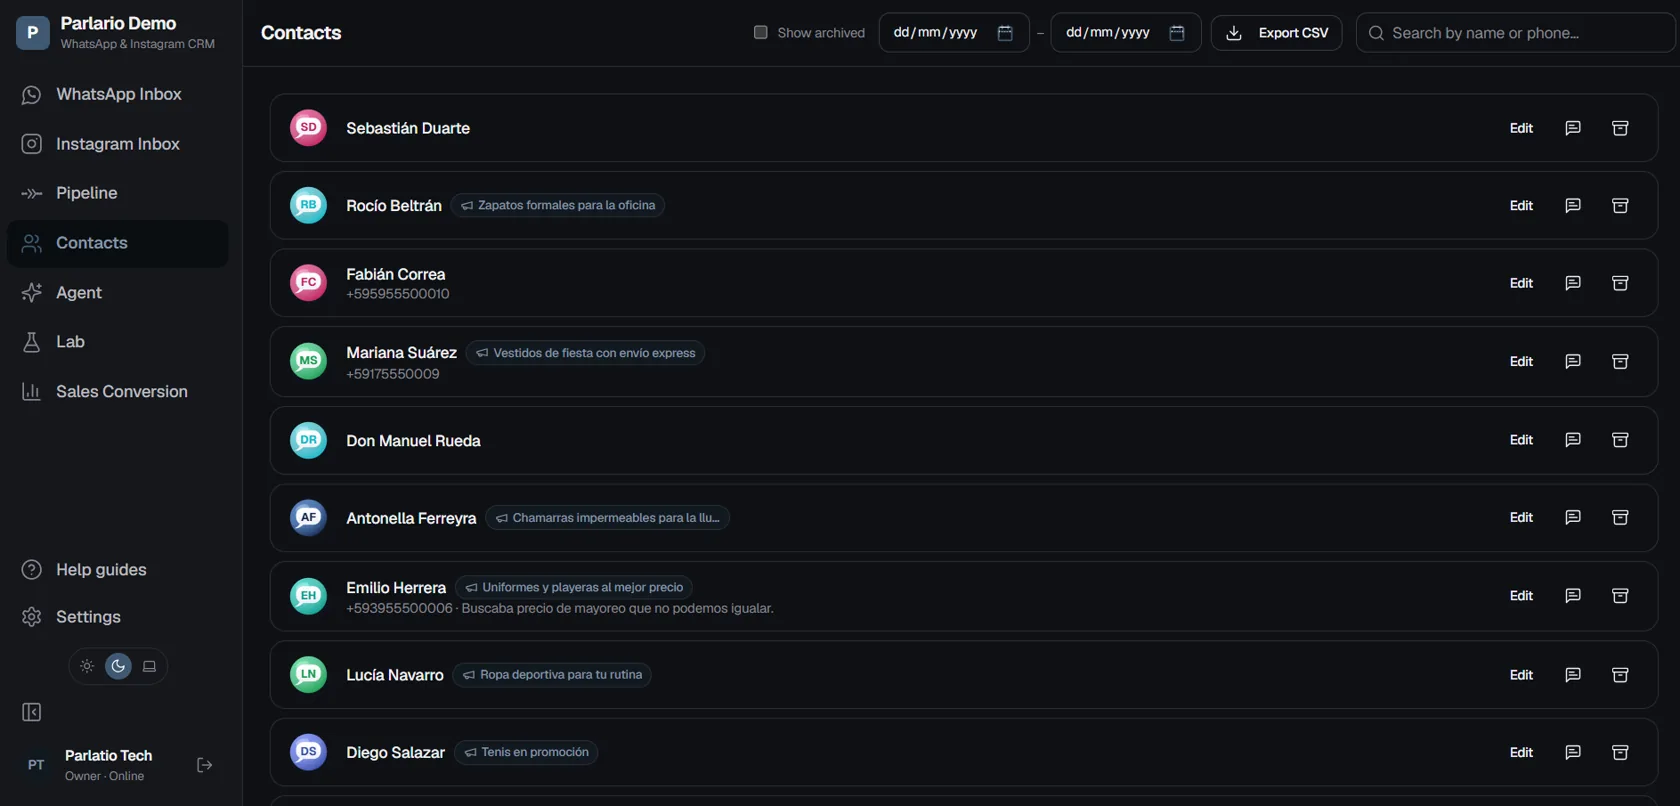Open the Pipeline sidebar section
Image resolution: width=1680 pixels, height=806 pixels.
118,193
